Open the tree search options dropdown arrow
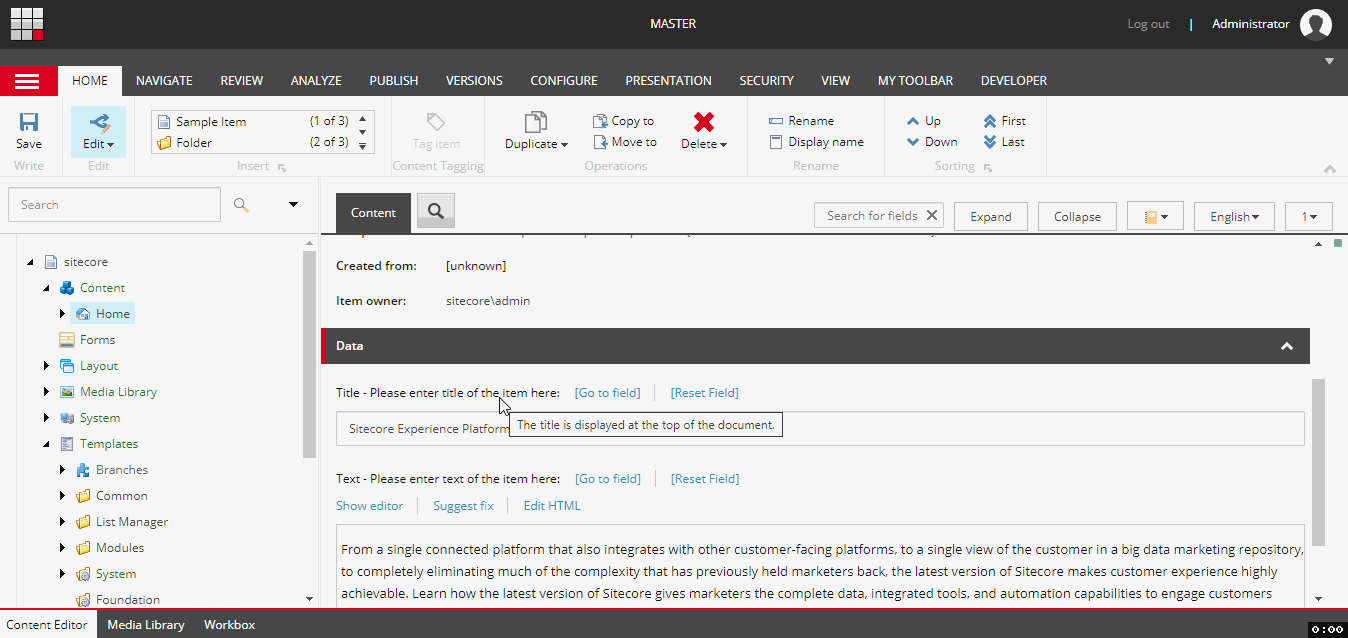 pyautogui.click(x=294, y=205)
